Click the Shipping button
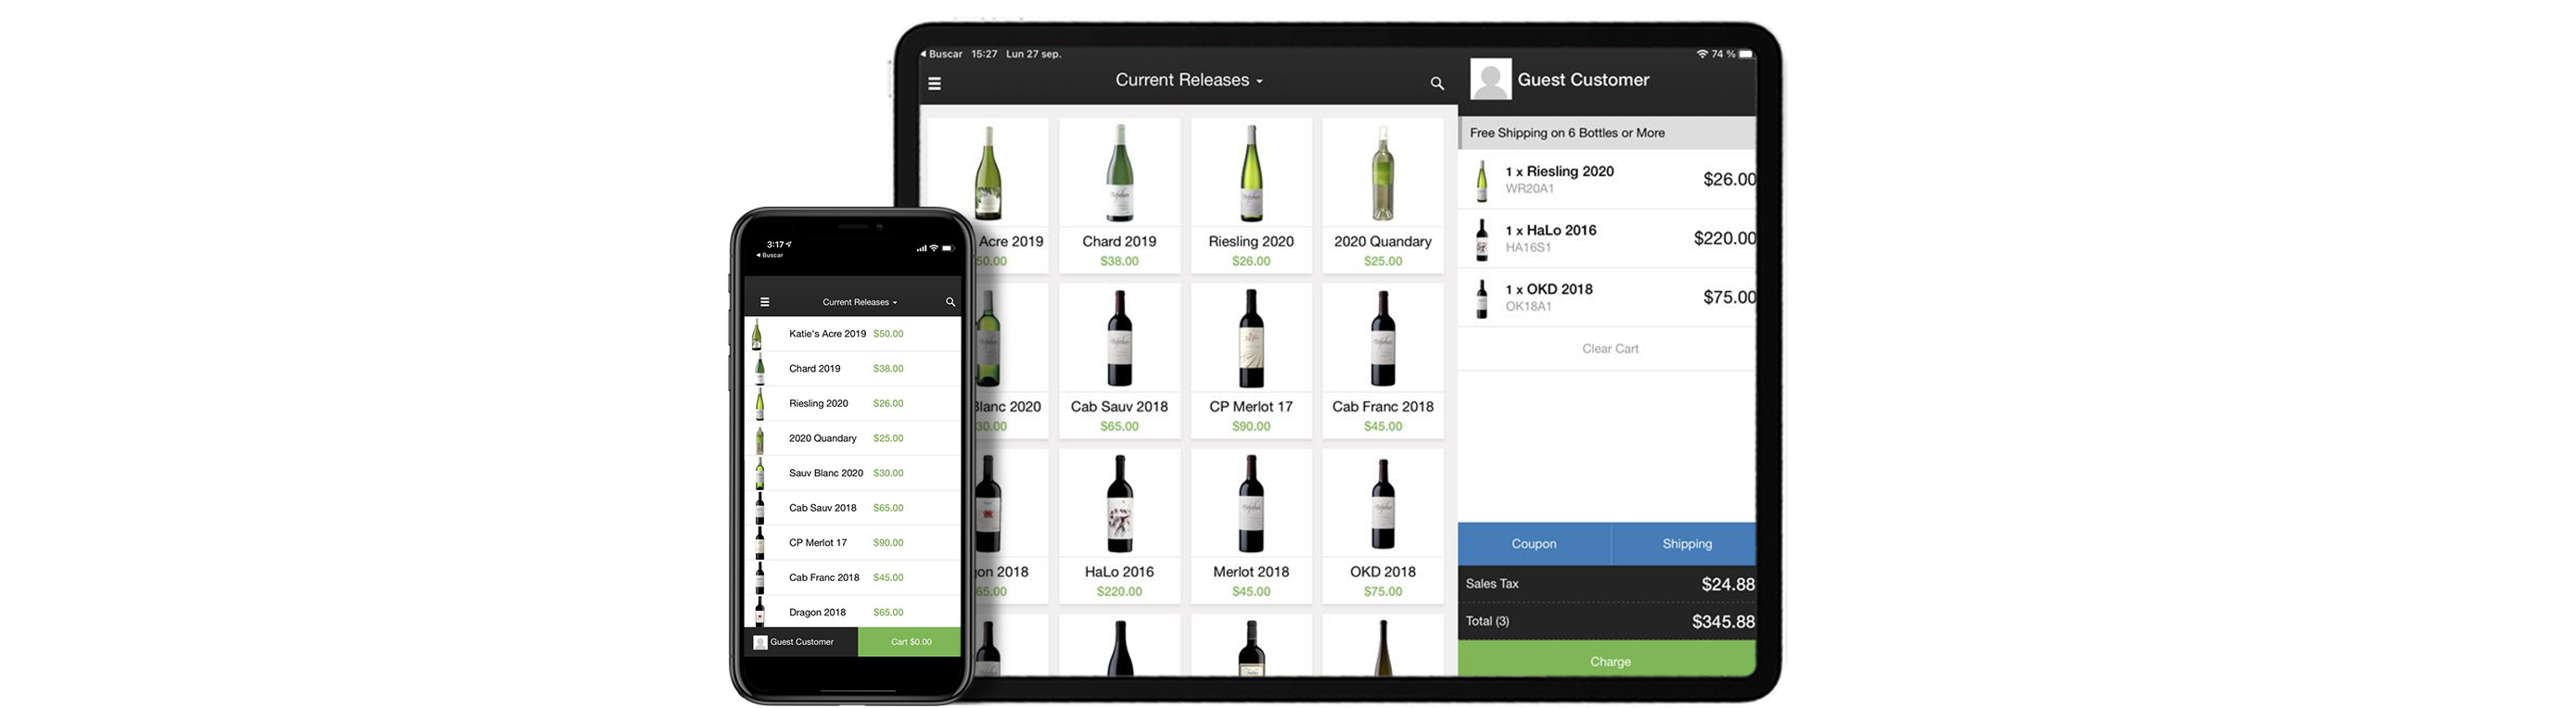The image size is (2576, 708). (1684, 544)
